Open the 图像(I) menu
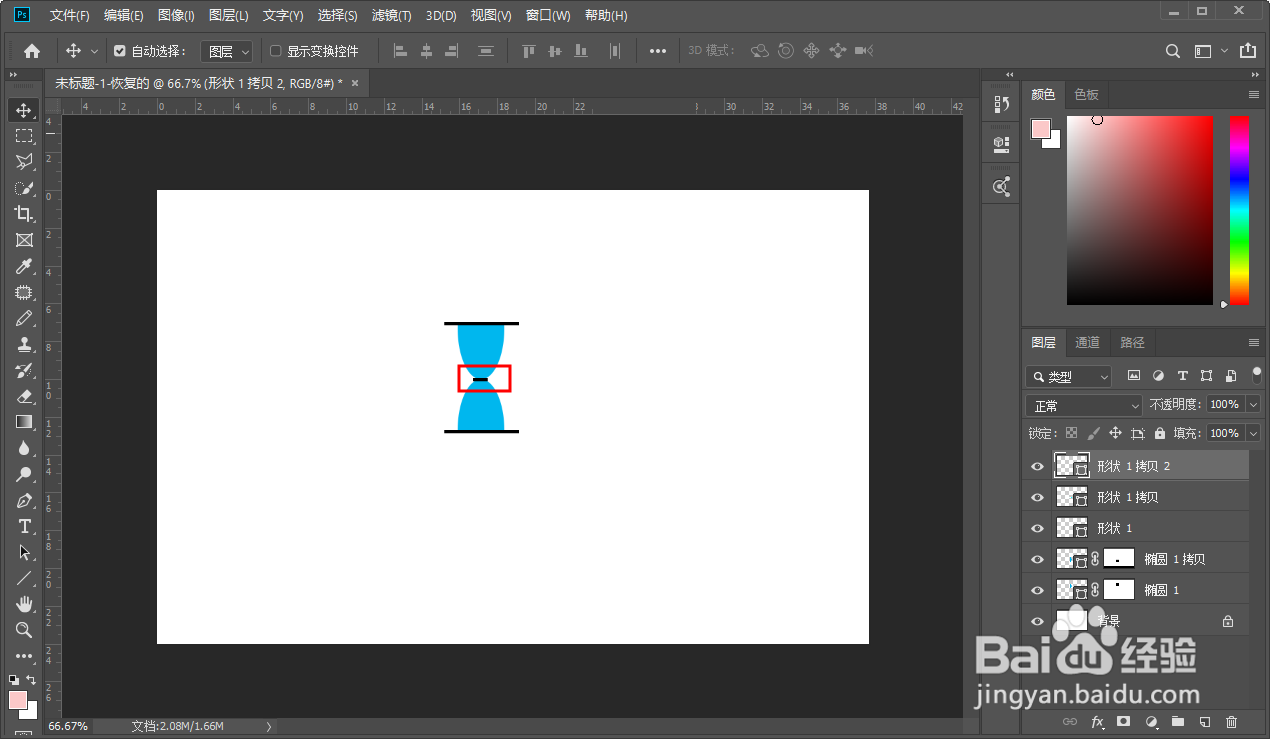The height and width of the screenshot is (739, 1270). (176, 15)
